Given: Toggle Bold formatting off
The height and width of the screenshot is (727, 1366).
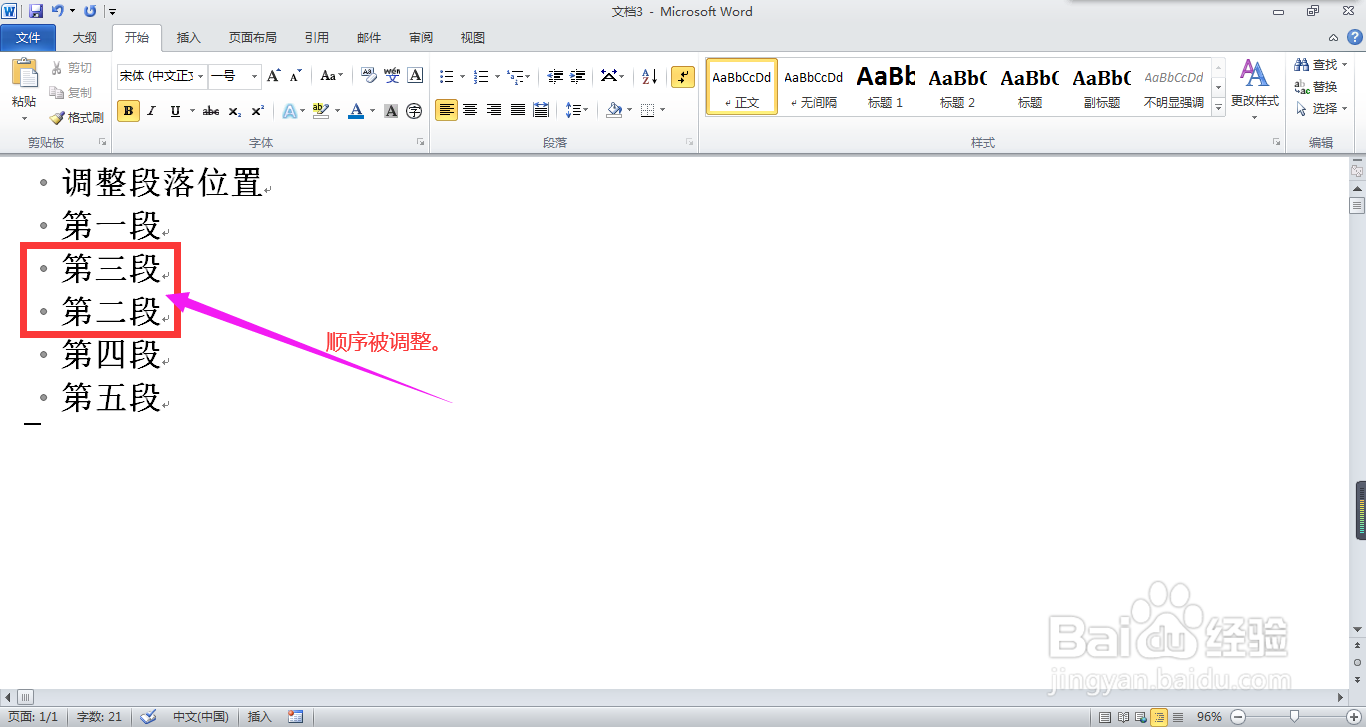Looking at the screenshot, I should (x=128, y=110).
